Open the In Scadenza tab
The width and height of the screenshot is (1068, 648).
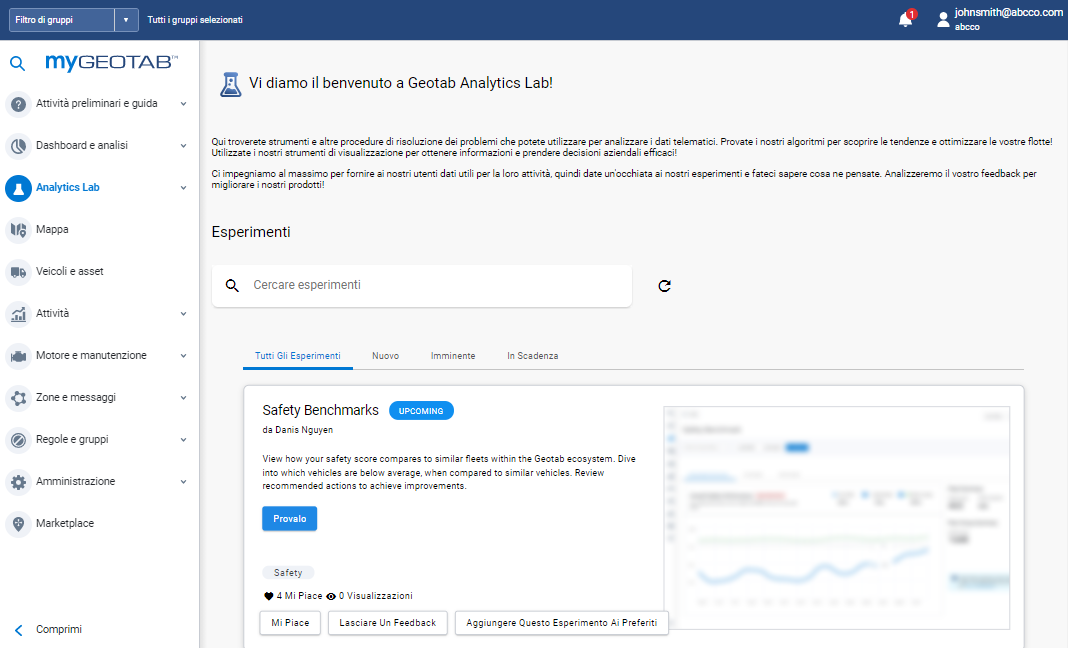pyautogui.click(x=532, y=355)
